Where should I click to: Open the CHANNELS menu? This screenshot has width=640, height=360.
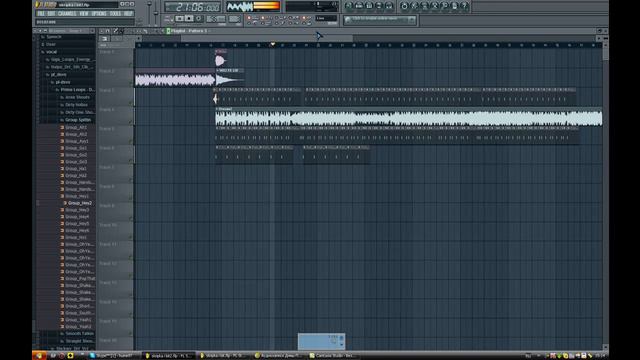(67, 13)
